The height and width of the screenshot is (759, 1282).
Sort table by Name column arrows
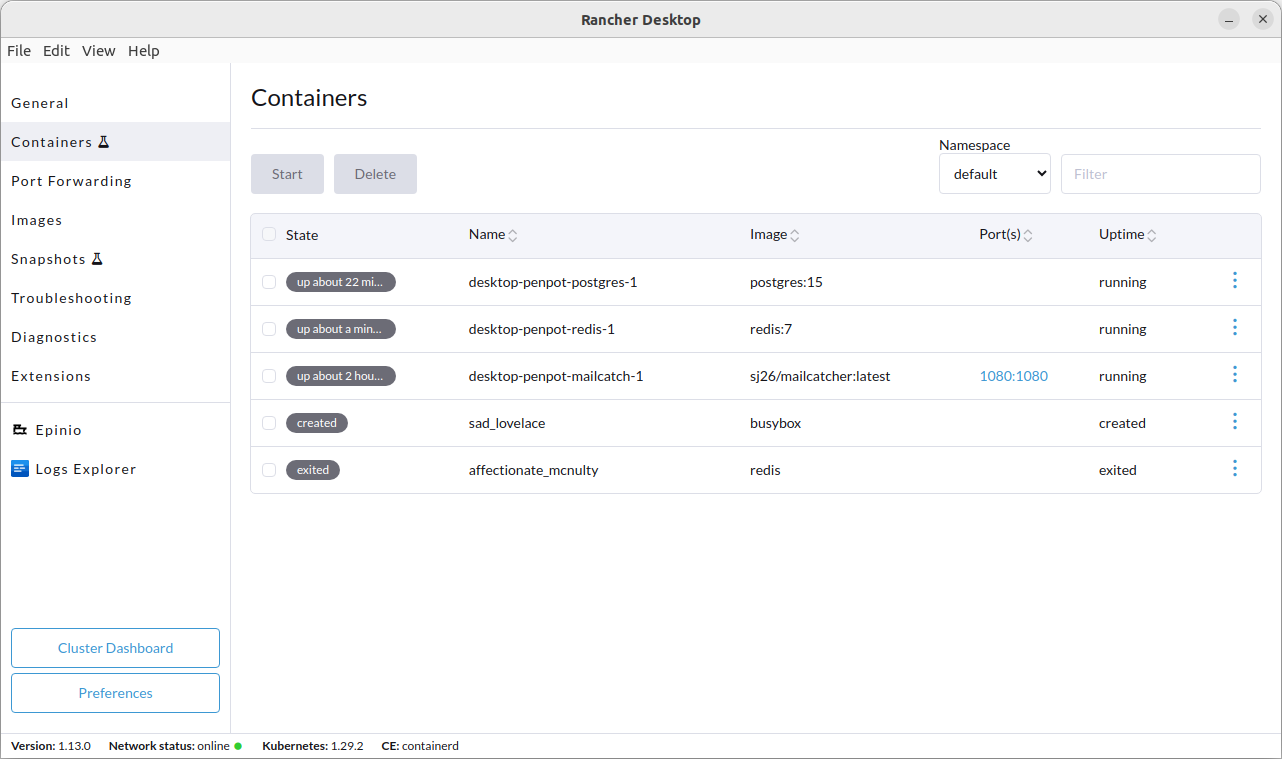coord(513,236)
